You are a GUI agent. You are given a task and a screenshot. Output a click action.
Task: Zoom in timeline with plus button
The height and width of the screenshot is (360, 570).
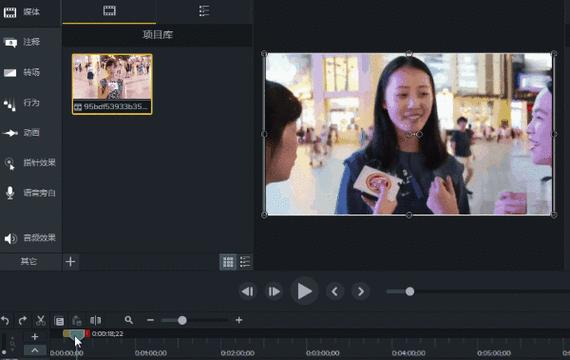[x=239, y=320]
